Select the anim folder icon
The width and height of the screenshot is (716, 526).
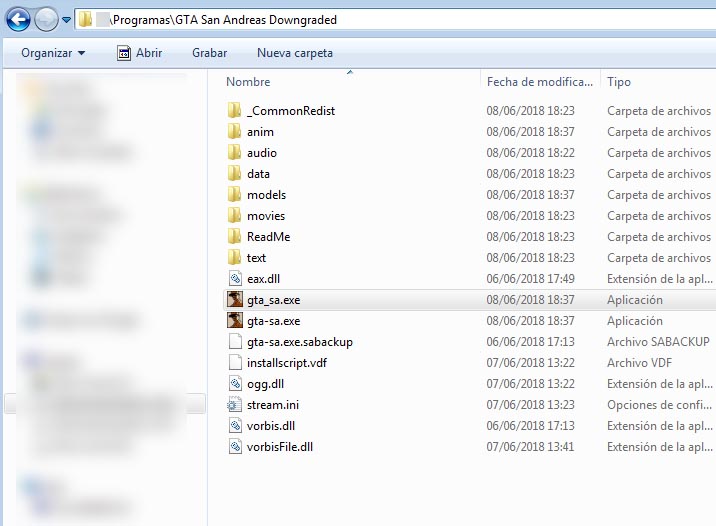pyautogui.click(x=235, y=132)
